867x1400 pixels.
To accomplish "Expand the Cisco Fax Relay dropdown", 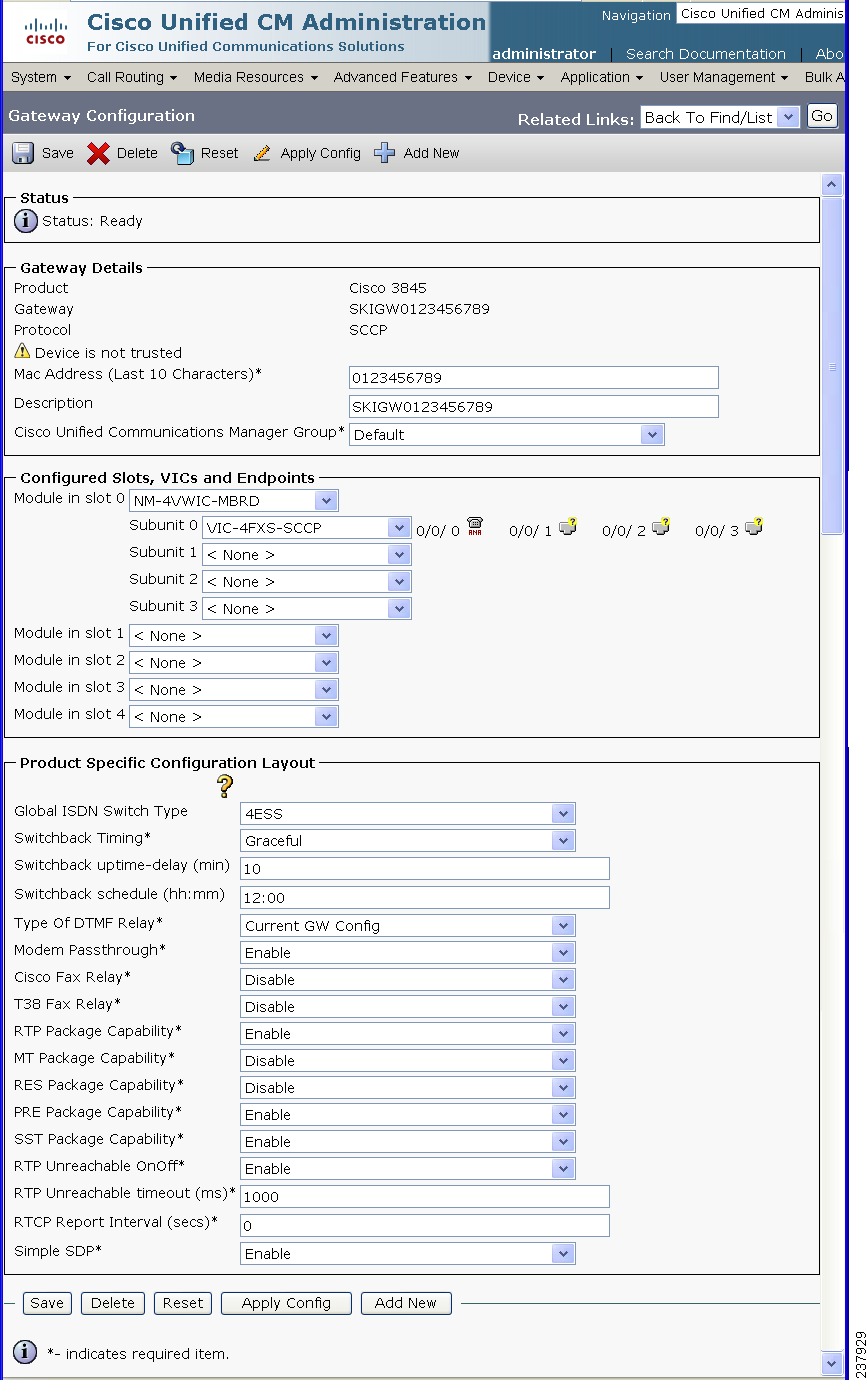I will pos(564,980).
